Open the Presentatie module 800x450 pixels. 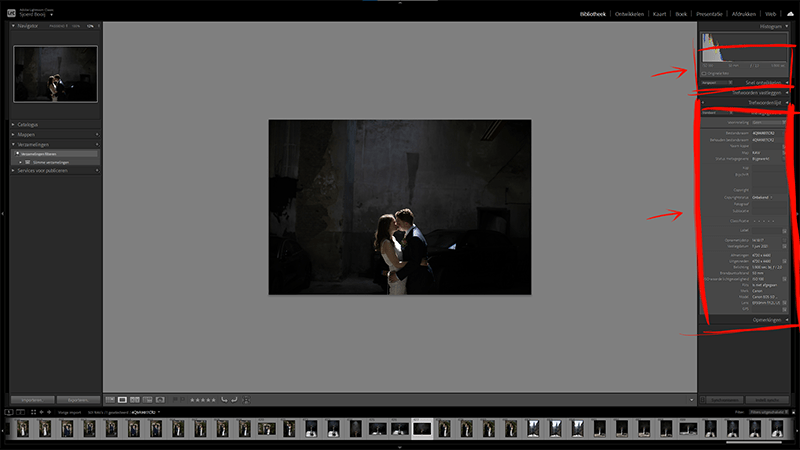click(x=709, y=14)
